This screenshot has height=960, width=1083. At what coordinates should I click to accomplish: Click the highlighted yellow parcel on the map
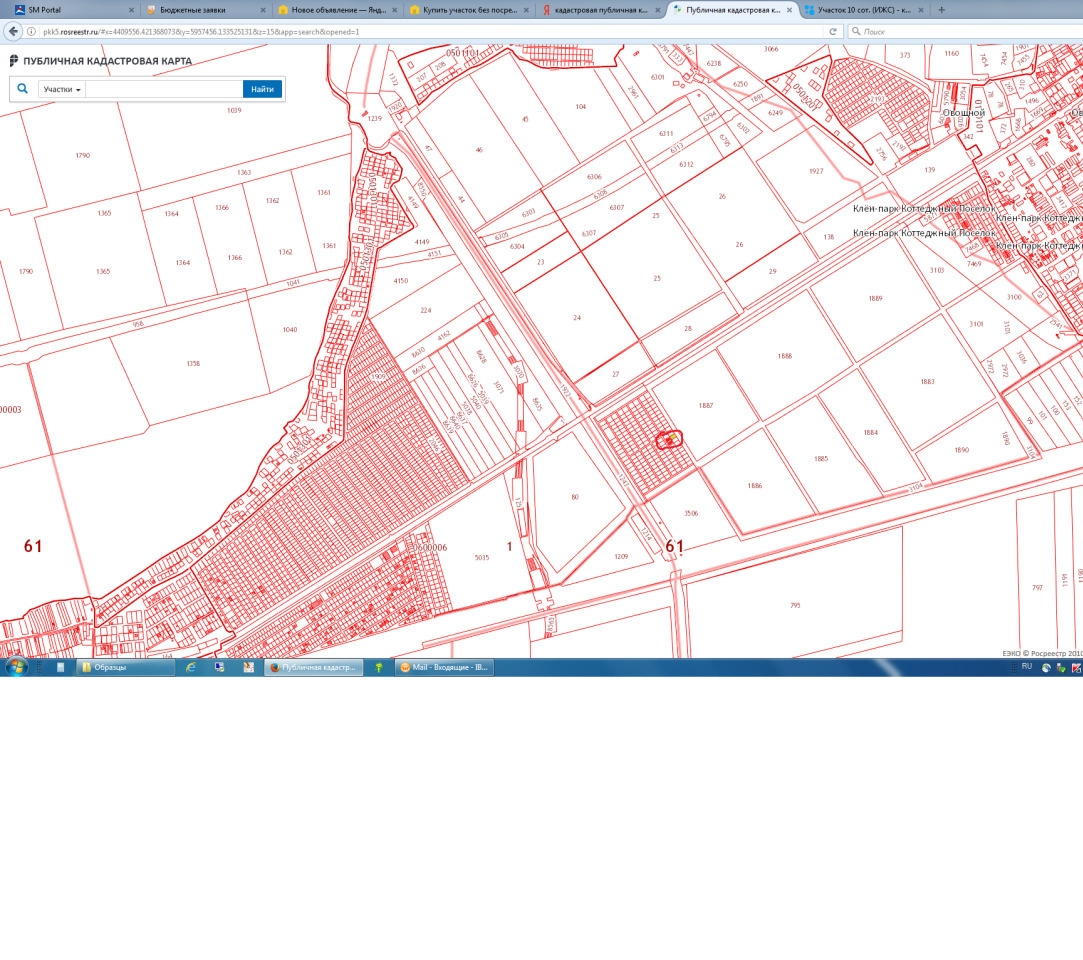[x=669, y=439]
